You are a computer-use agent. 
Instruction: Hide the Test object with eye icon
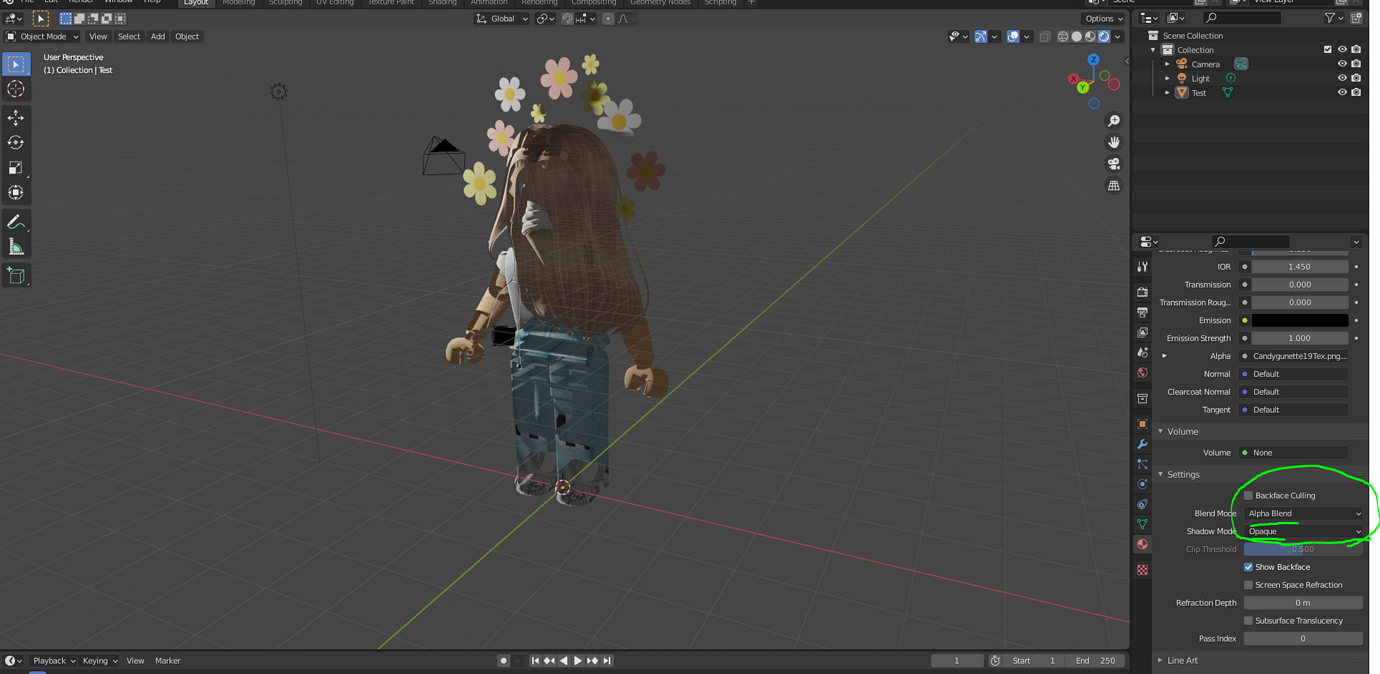(1342, 93)
